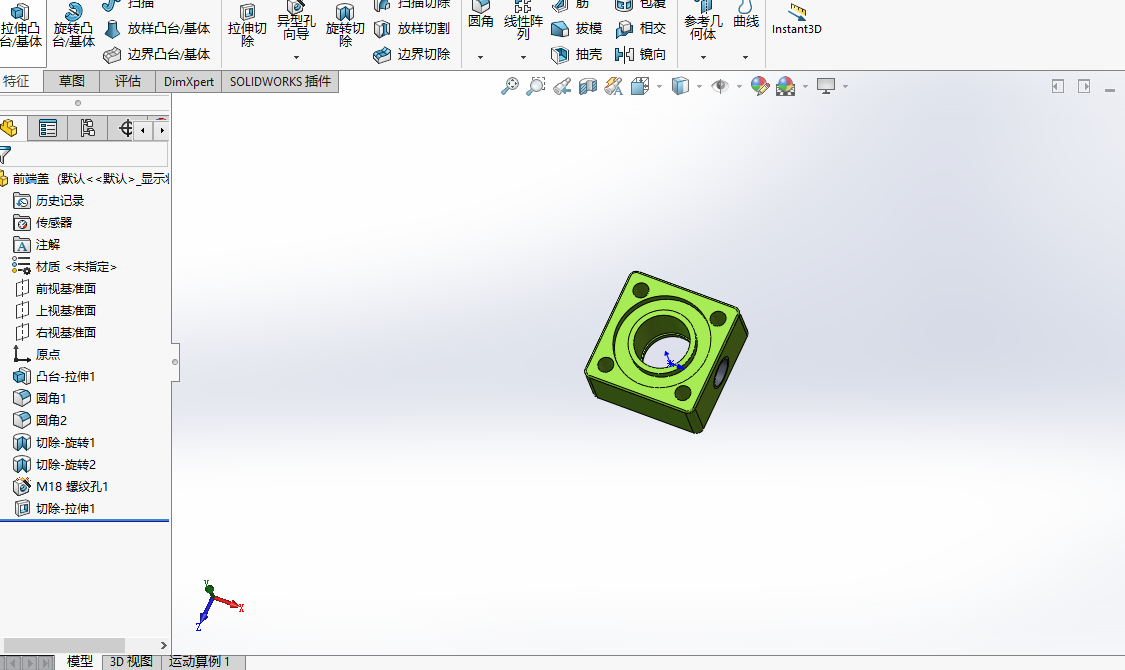Select the M18 螺纹孔1 feature

pyautogui.click(x=61, y=487)
